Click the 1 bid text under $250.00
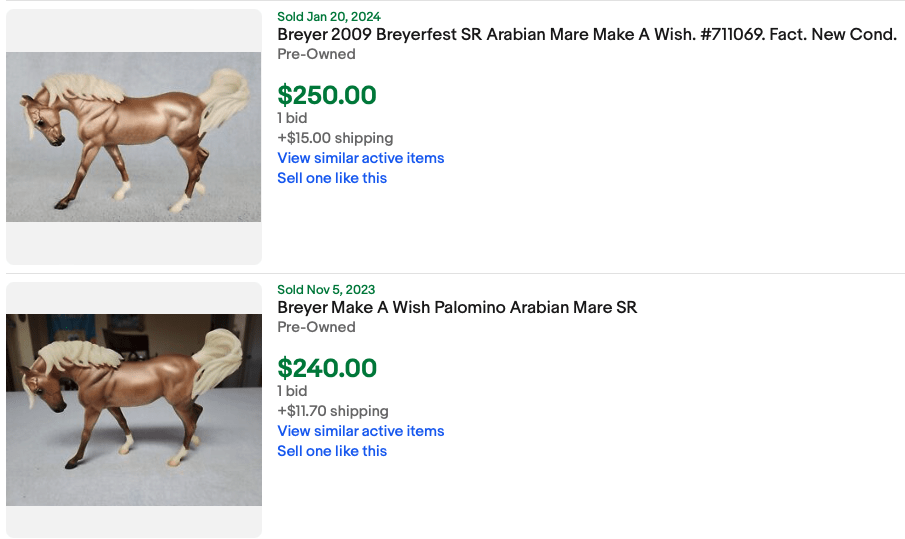 pyautogui.click(x=292, y=118)
